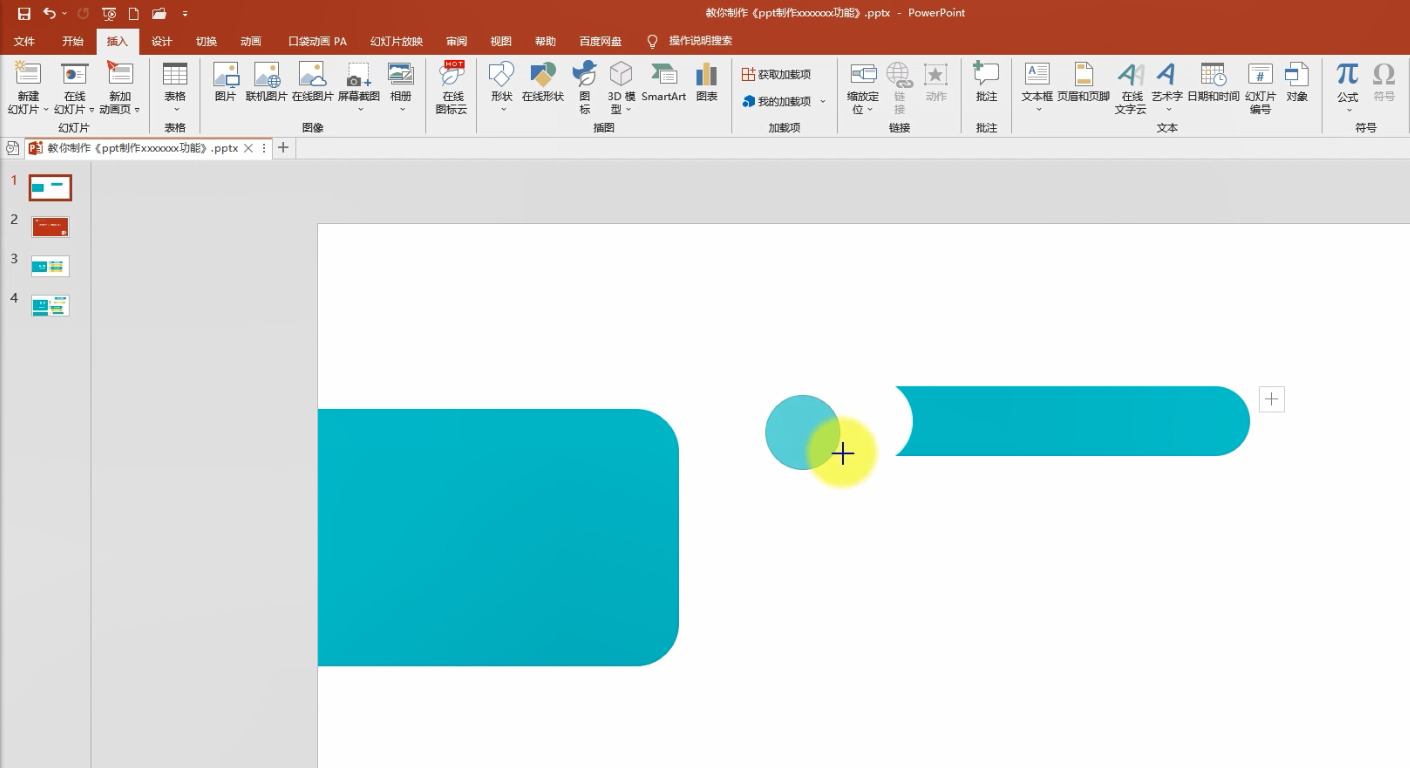
Task: Open file folder icon in quick access toolbar
Action: pyautogui.click(x=159, y=13)
